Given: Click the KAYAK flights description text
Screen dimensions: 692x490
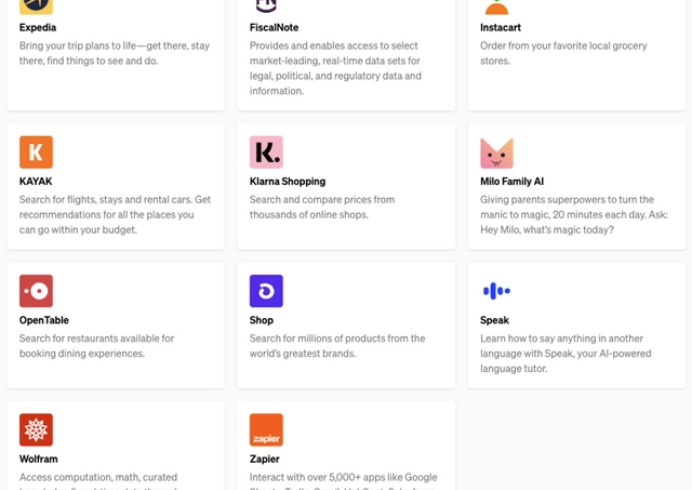Looking at the screenshot, I should (x=115, y=215).
